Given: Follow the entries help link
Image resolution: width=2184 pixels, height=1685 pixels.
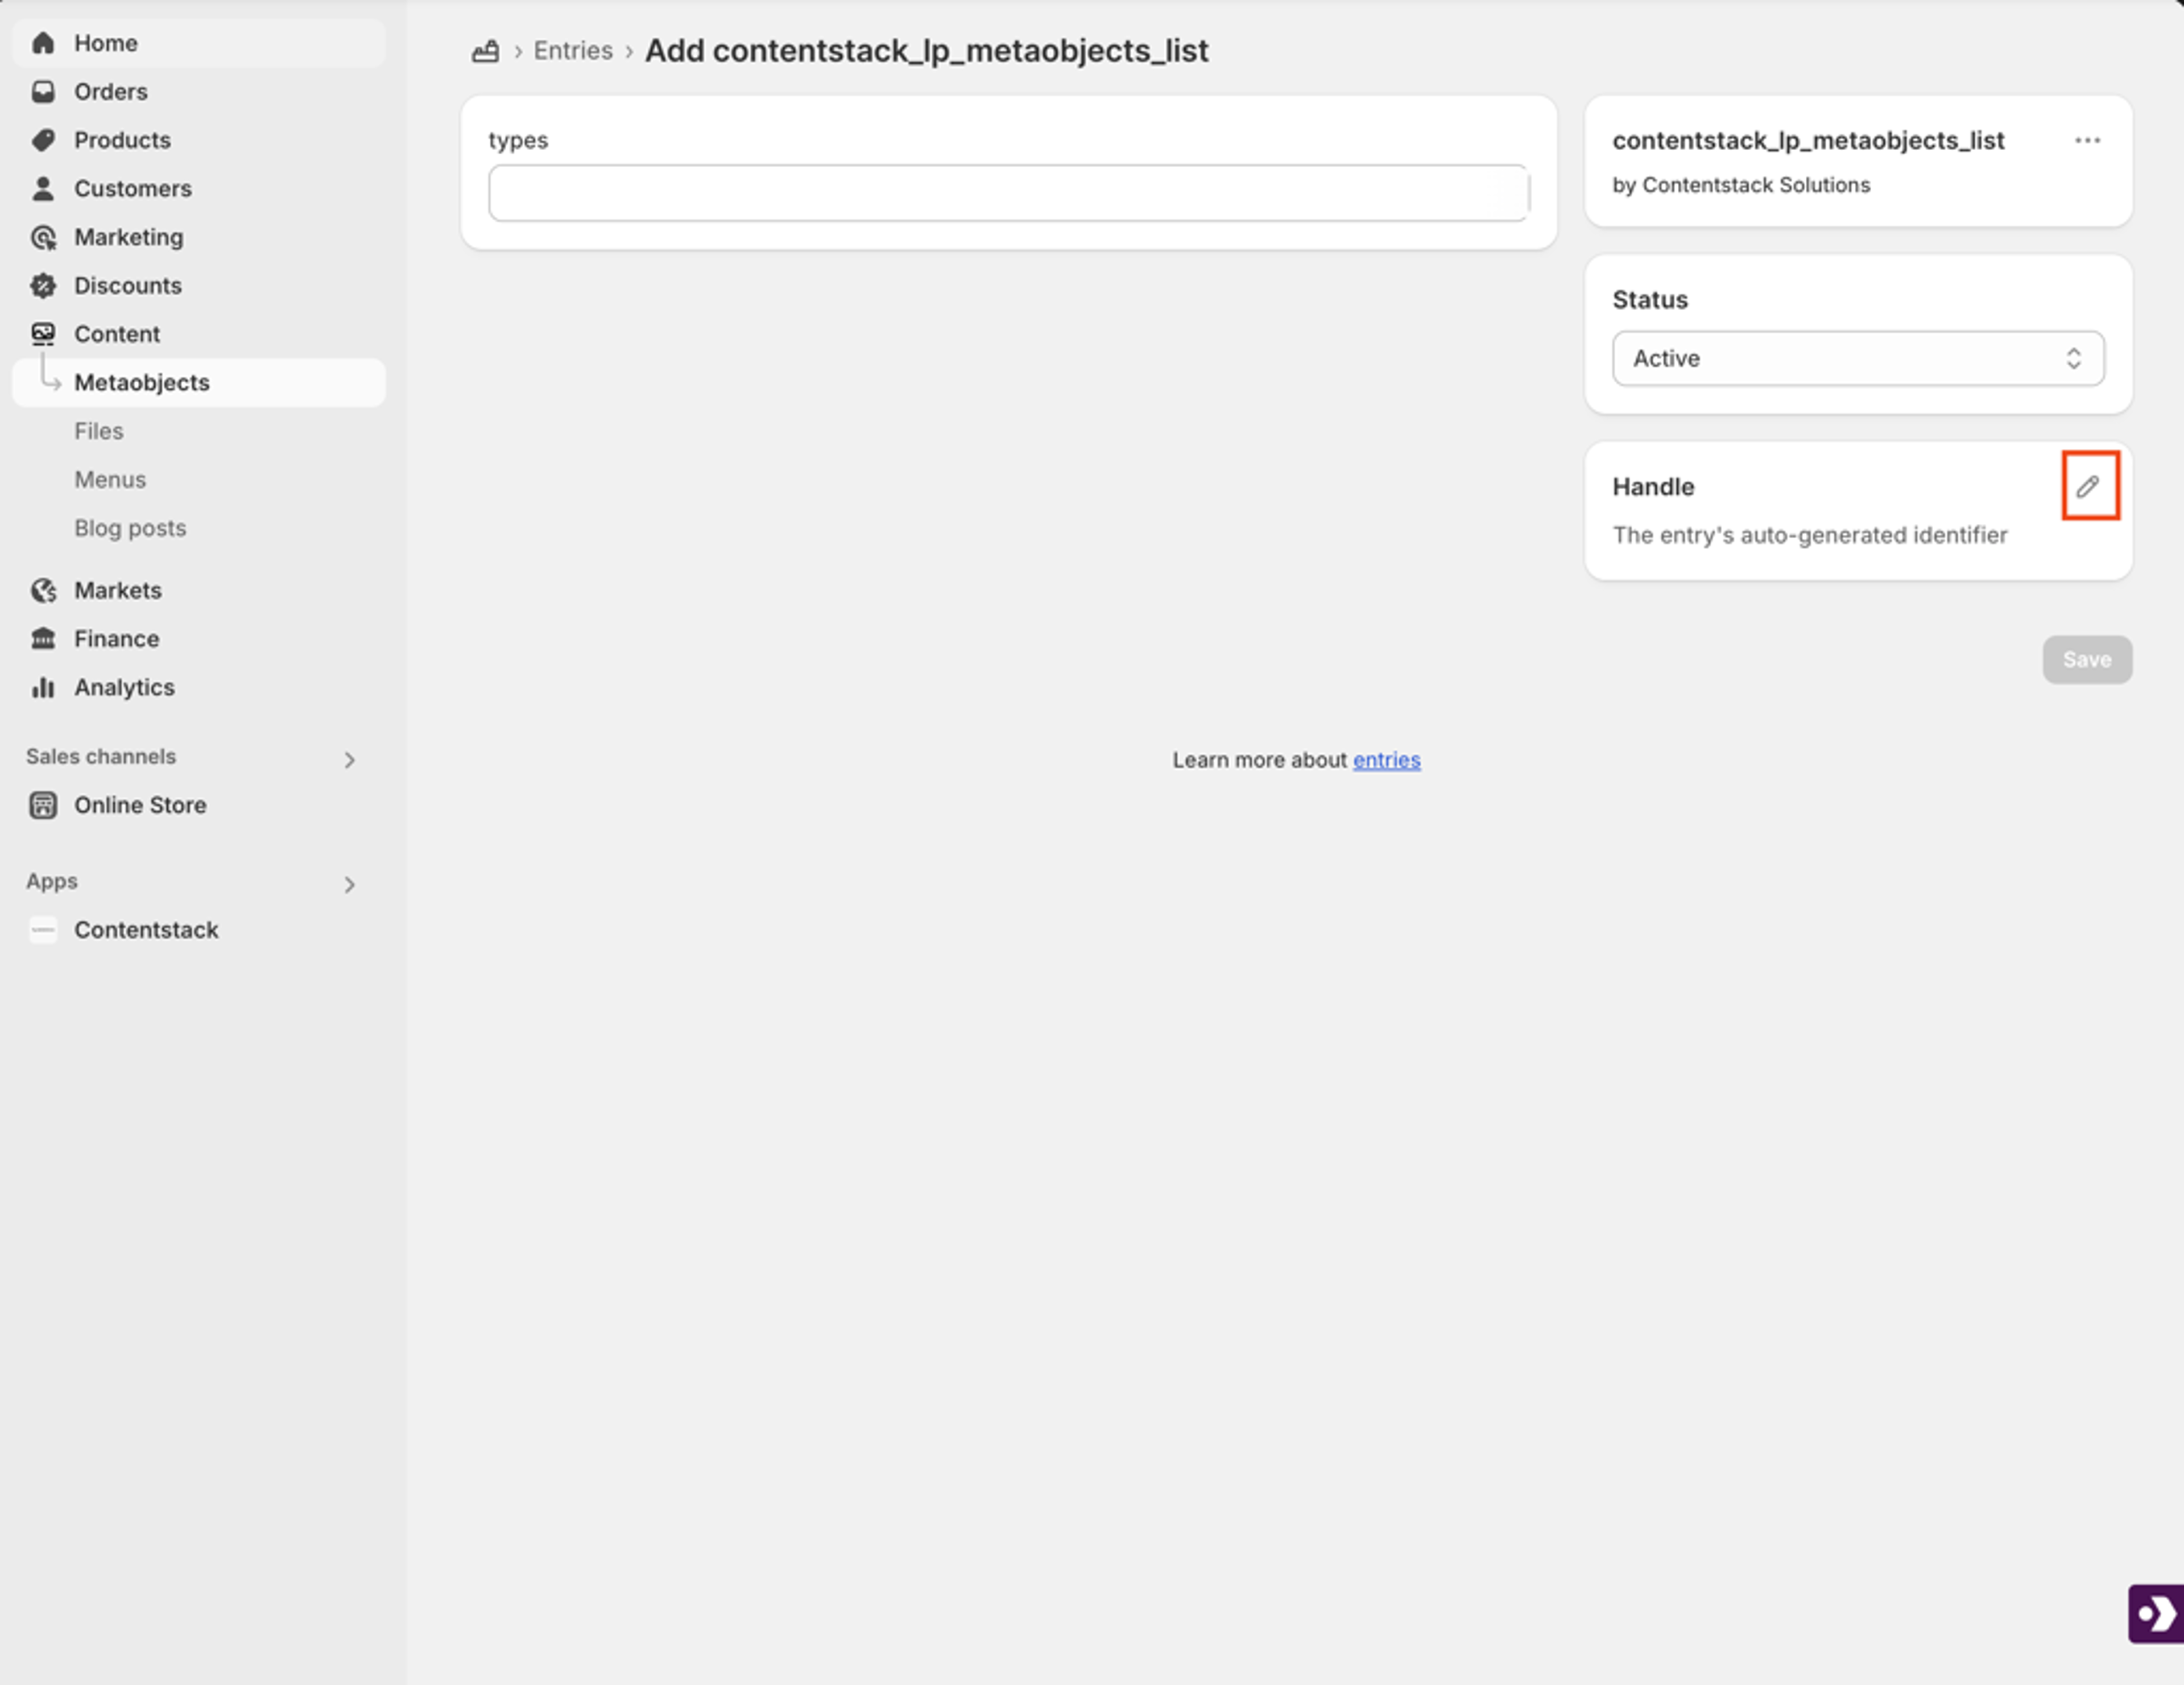Looking at the screenshot, I should pos(1386,760).
